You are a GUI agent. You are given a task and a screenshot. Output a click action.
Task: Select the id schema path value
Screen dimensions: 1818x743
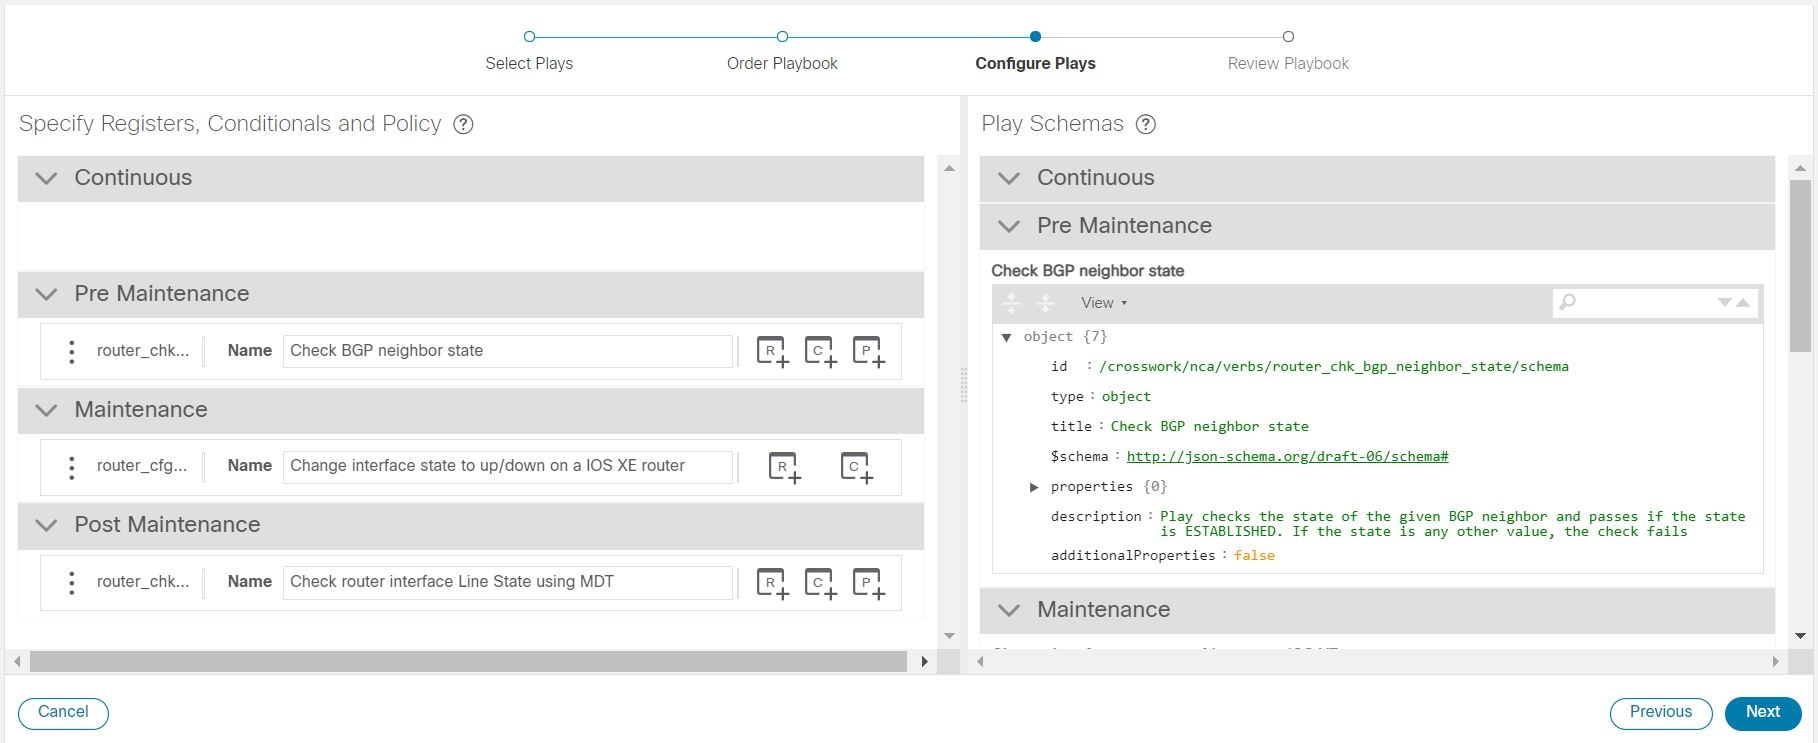tap(1333, 367)
